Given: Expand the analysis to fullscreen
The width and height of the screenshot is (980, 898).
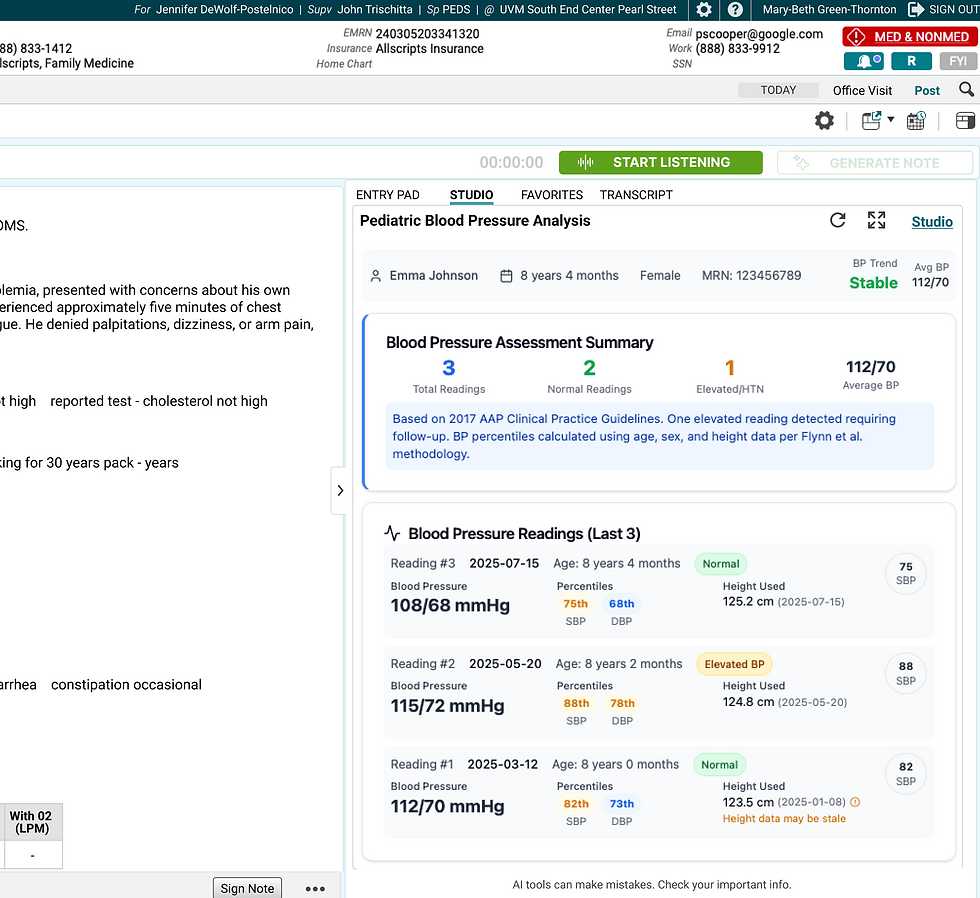Looking at the screenshot, I should pos(876,220).
